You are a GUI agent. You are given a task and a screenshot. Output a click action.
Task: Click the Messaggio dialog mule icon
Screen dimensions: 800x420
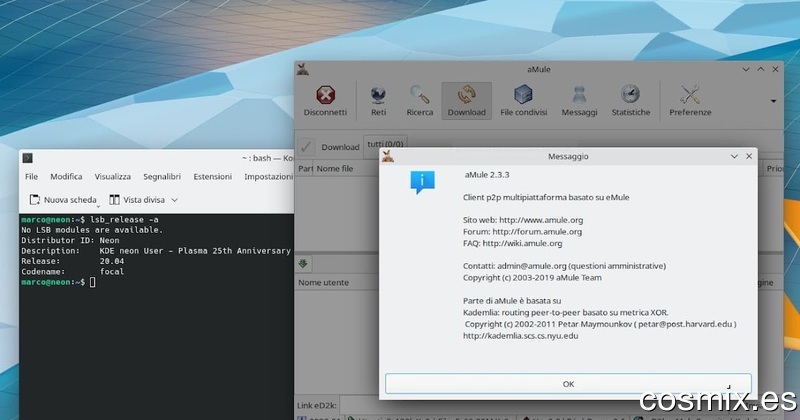pos(388,156)
